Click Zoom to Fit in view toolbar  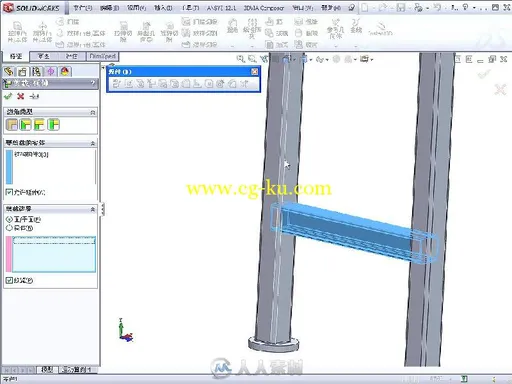point(240,59)
